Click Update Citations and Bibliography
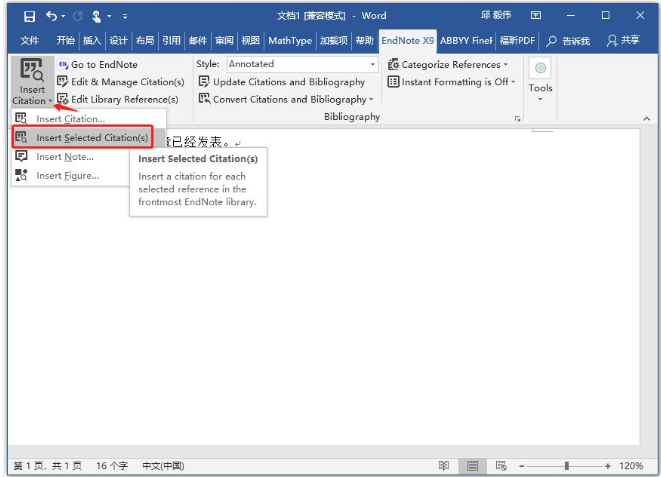Screen dimensions: 661x477 282,82
